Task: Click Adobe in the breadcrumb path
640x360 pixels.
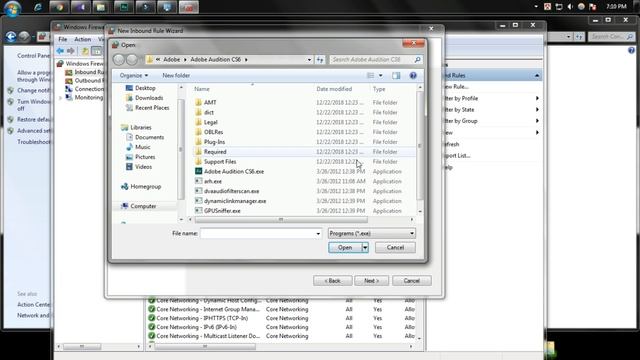Action: [x=171, y=60]
